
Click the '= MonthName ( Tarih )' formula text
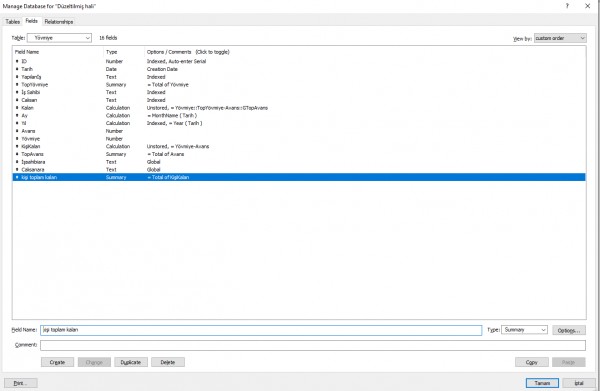[172, 116]
